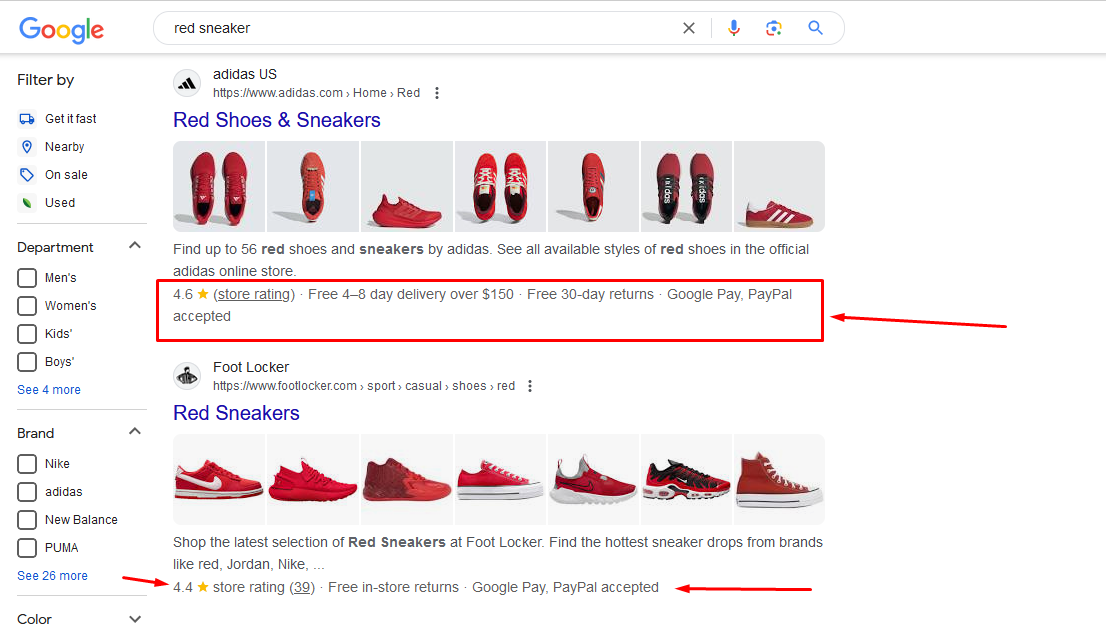The width and height of the screenshot is (1106, 625).
Task: Filter by Nearby
Action: click(64, 147)
